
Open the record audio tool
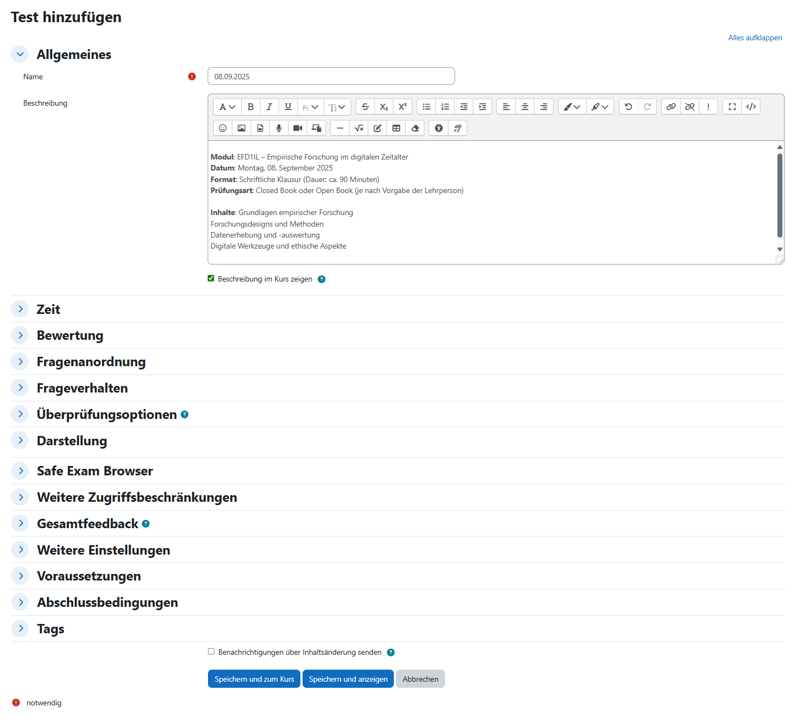coord(279,128)
